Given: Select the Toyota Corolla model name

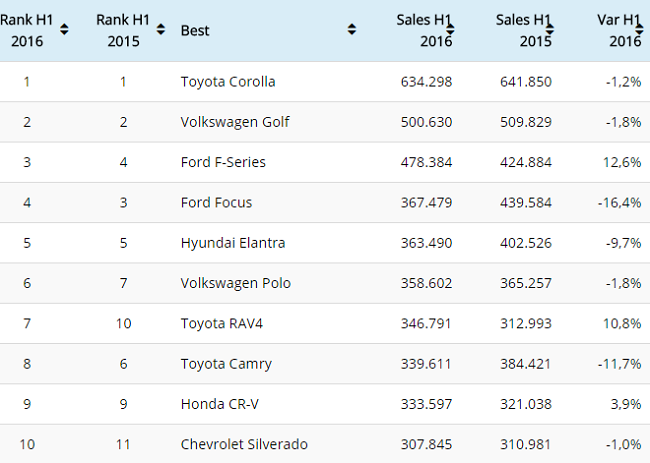Looking at the screenshot, I should click(228, 82).
